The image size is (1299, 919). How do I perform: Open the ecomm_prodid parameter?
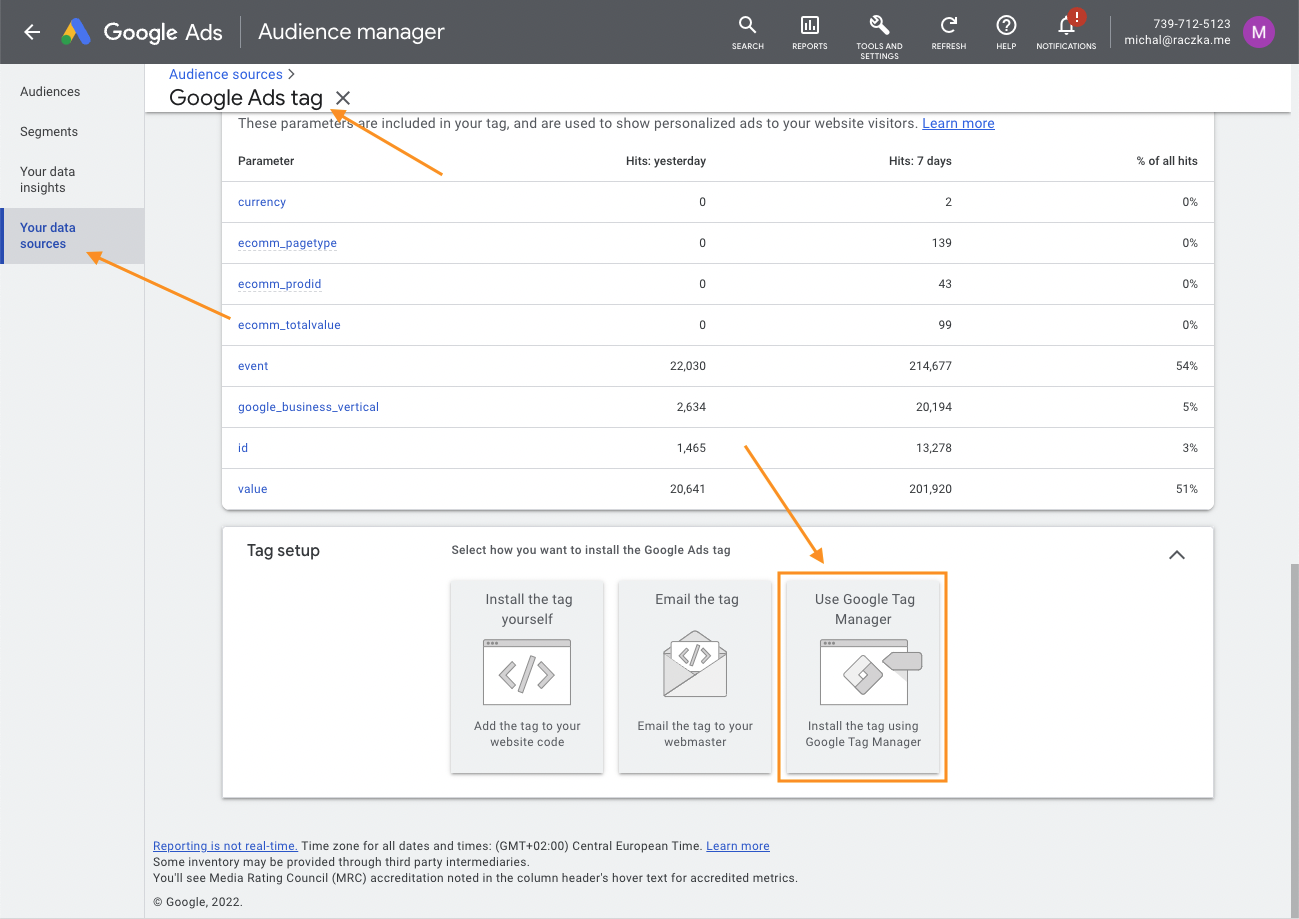tap(279, 284)
